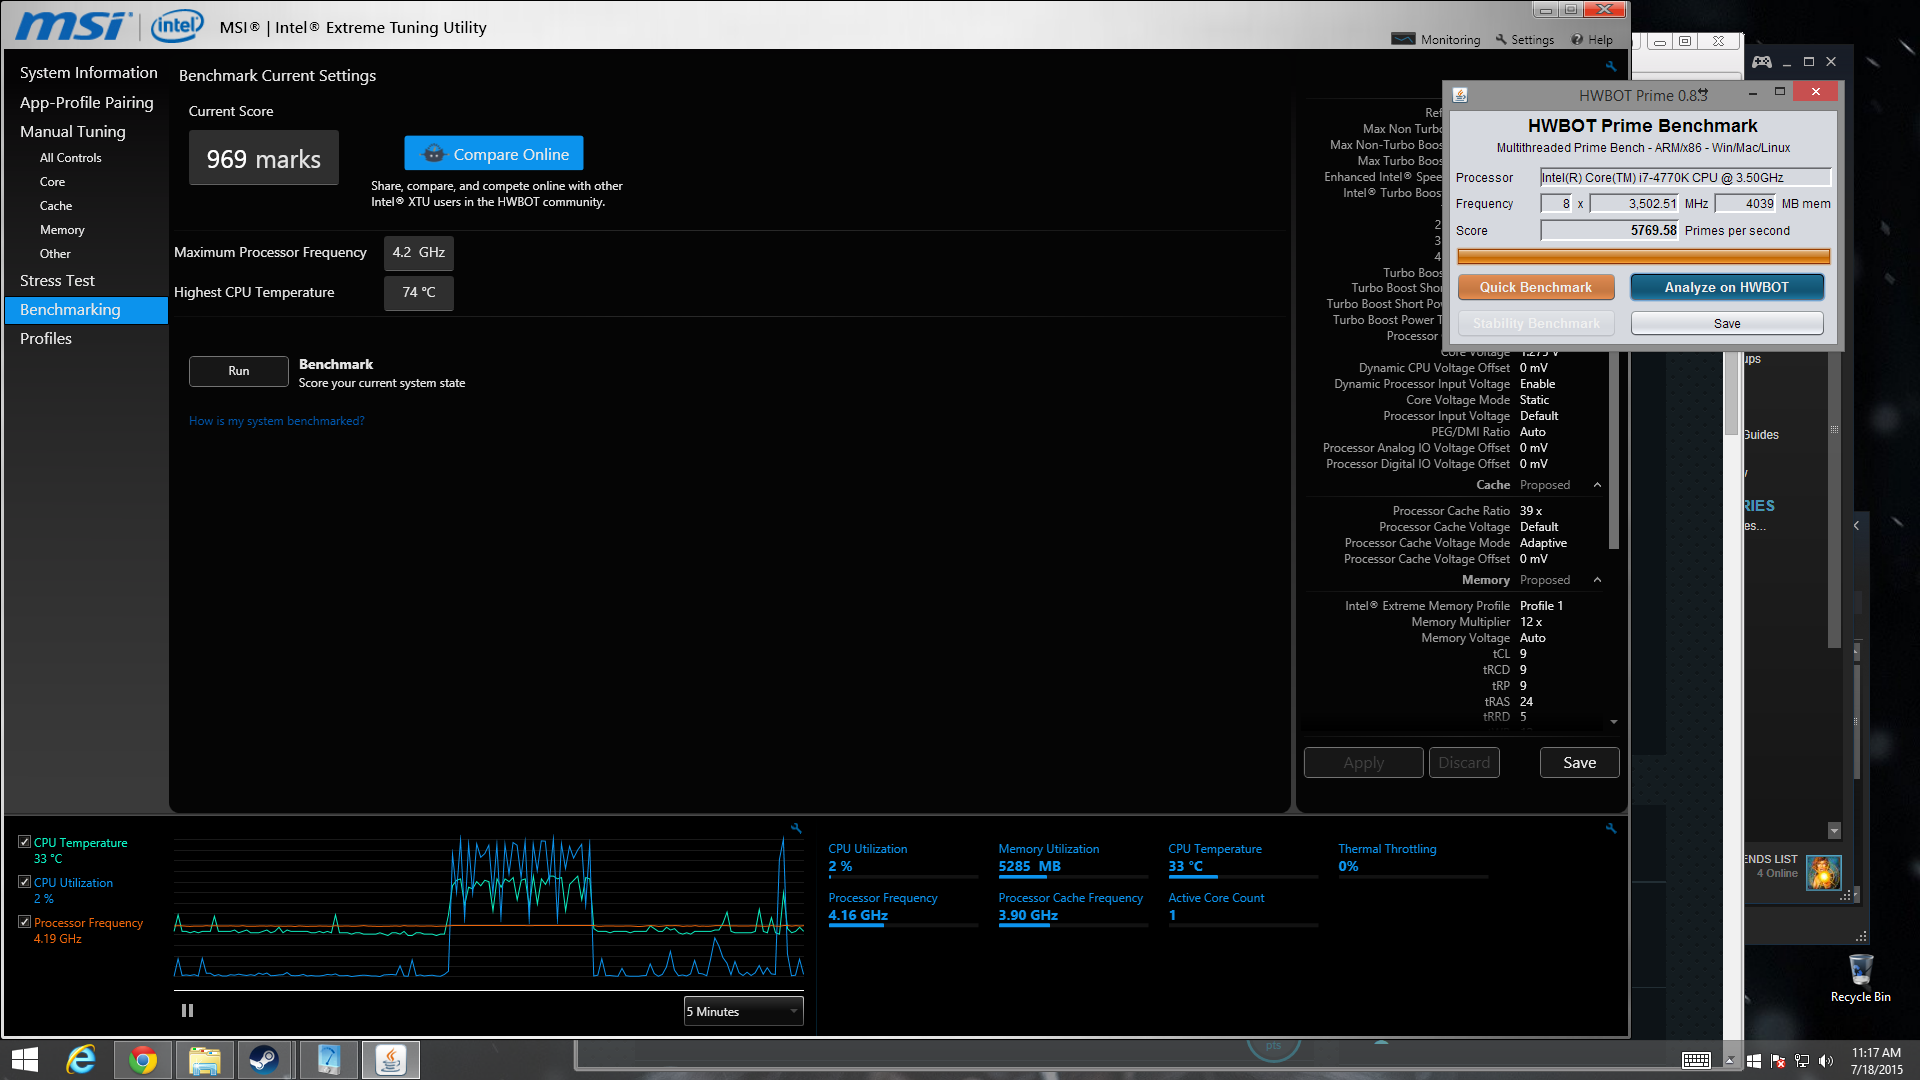This screenshot has width=1920, height=1080.
Task: Select Cache under Manual Tuning
Action: 56,206
